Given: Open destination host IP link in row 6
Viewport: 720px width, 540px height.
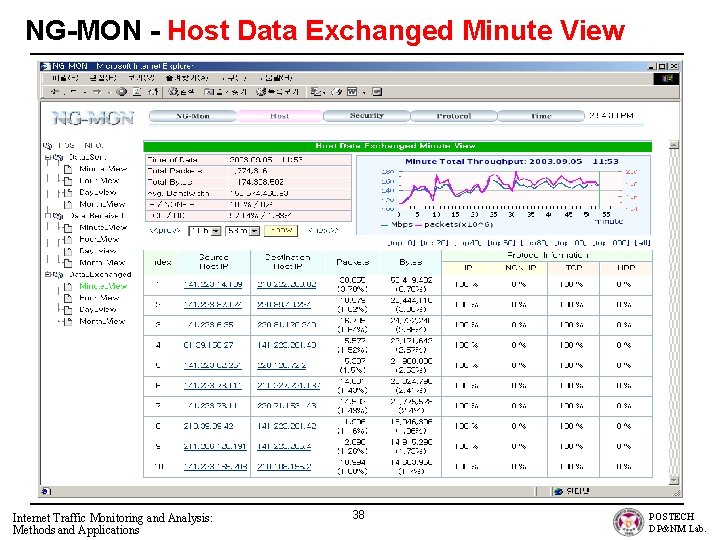Looking at the screenshot, I should (x=288, y=386).
